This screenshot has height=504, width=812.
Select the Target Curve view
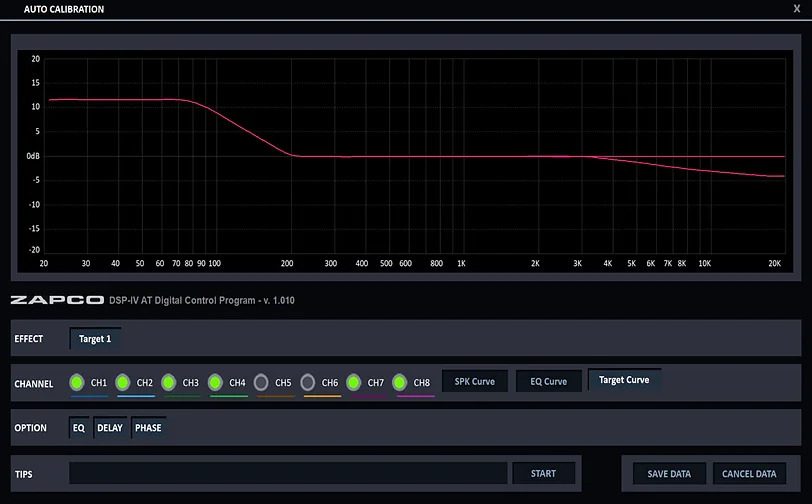[x=624, y=380]
